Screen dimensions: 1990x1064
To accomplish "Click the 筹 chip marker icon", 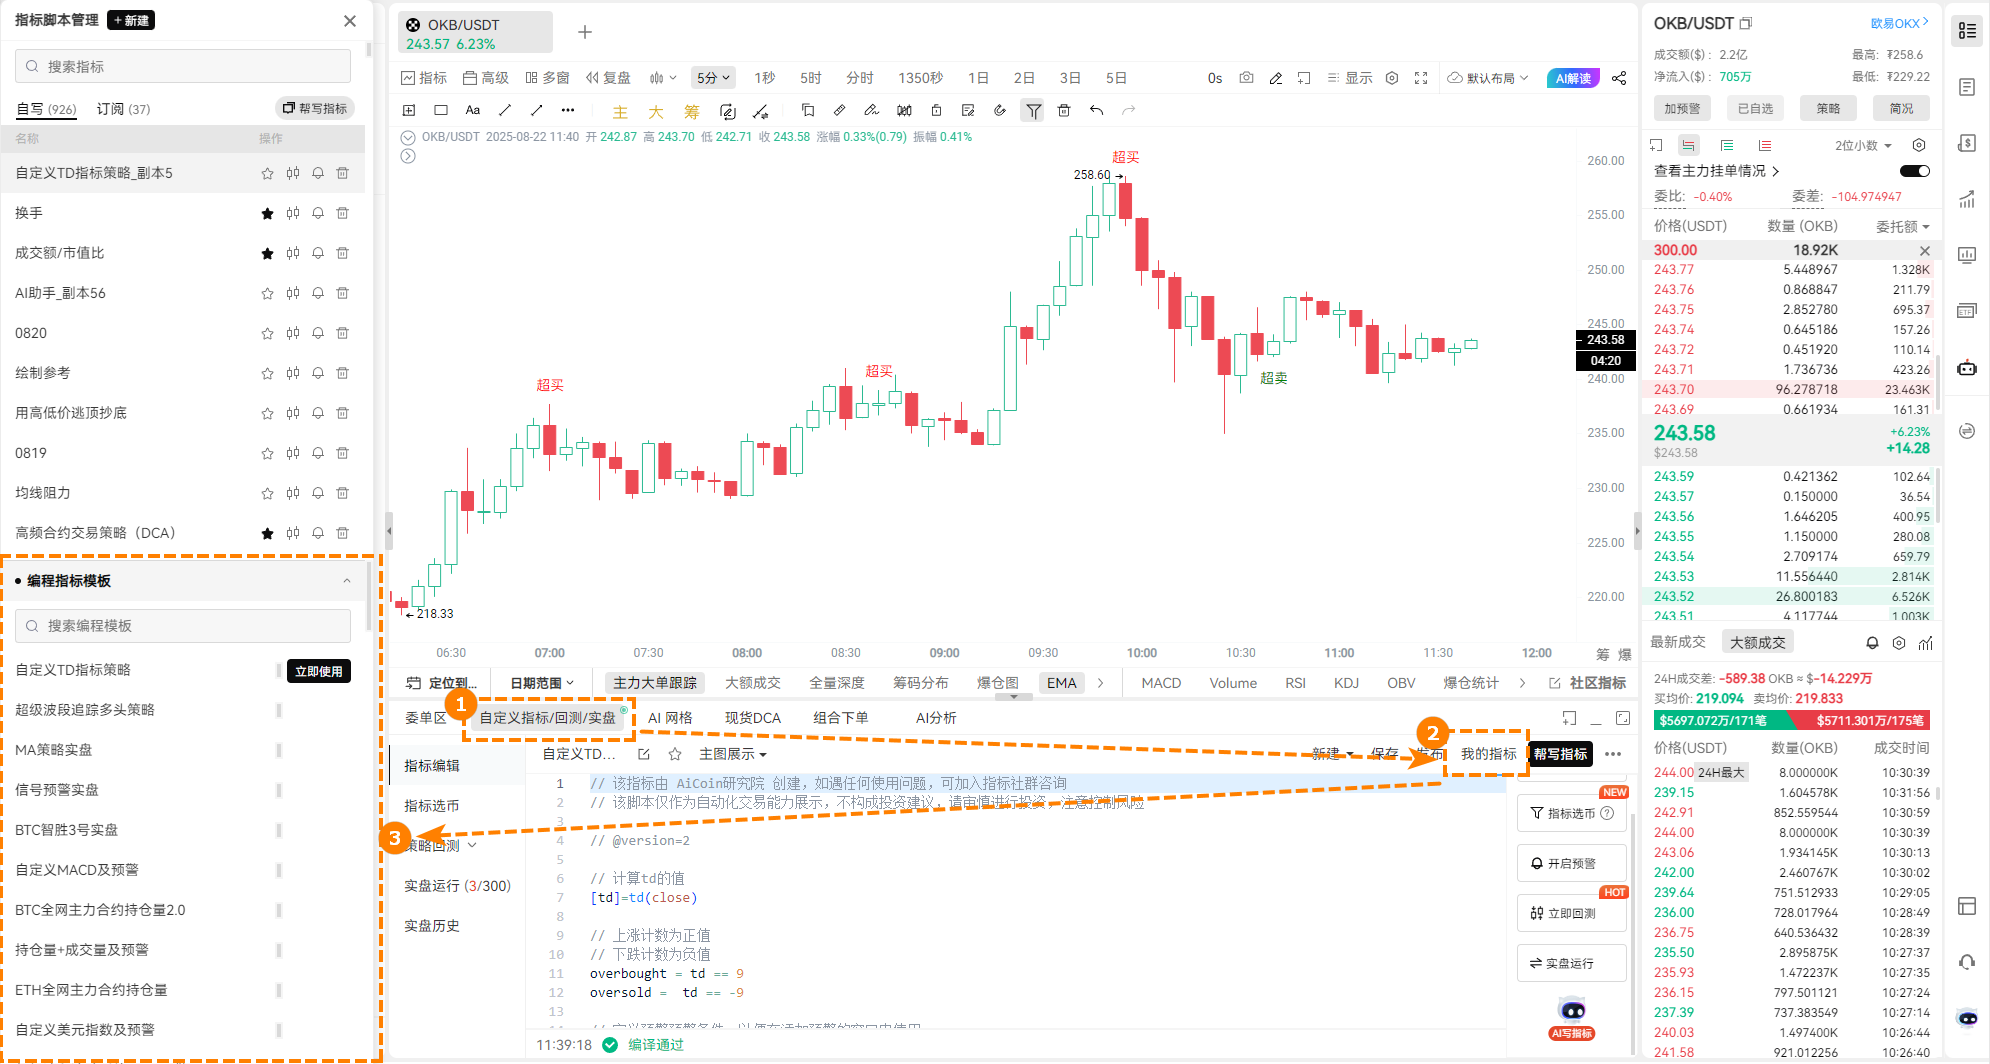I will [692, 112].
